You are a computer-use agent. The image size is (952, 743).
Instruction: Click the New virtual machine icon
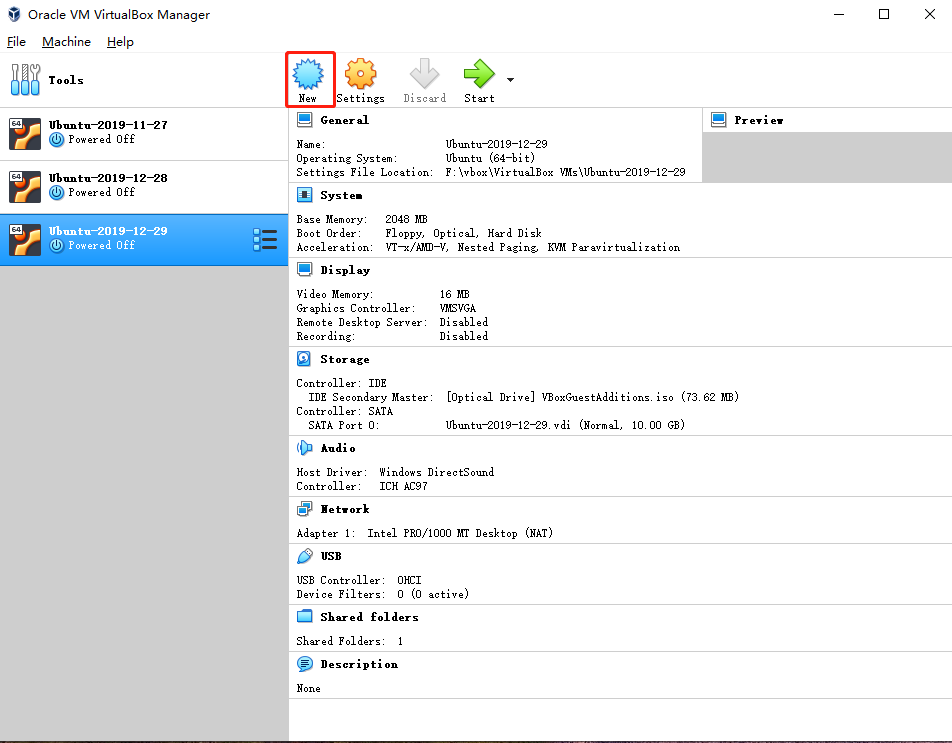tap(308, 74)
